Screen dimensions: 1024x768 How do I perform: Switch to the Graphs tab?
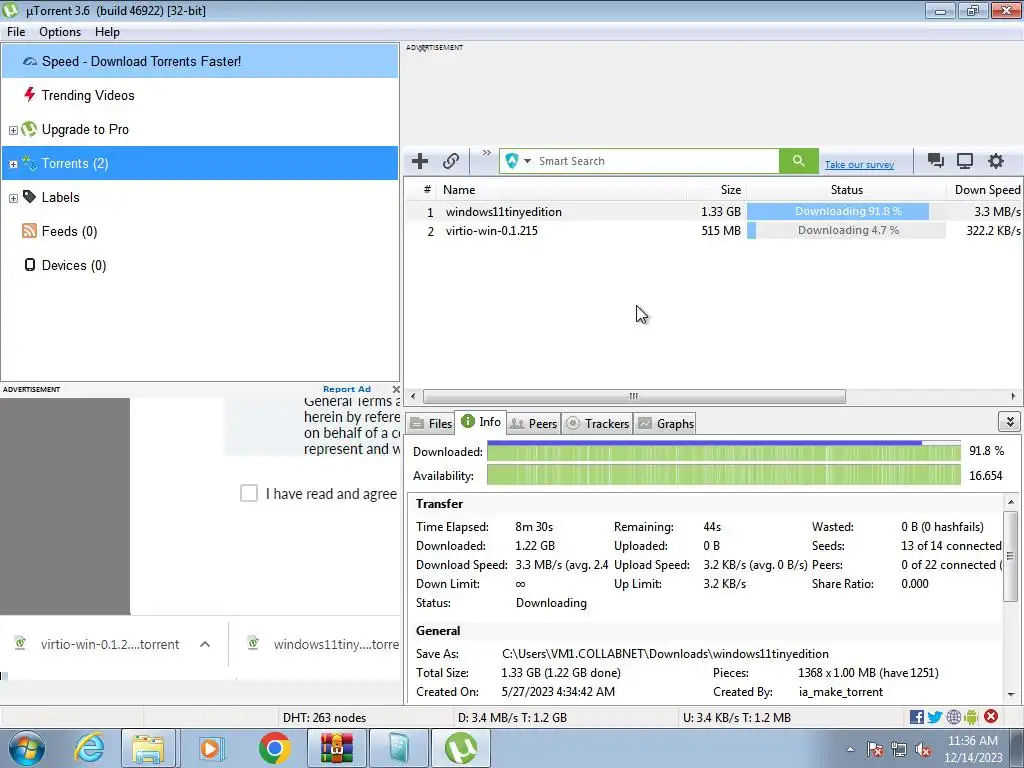(x=665, y=424)
